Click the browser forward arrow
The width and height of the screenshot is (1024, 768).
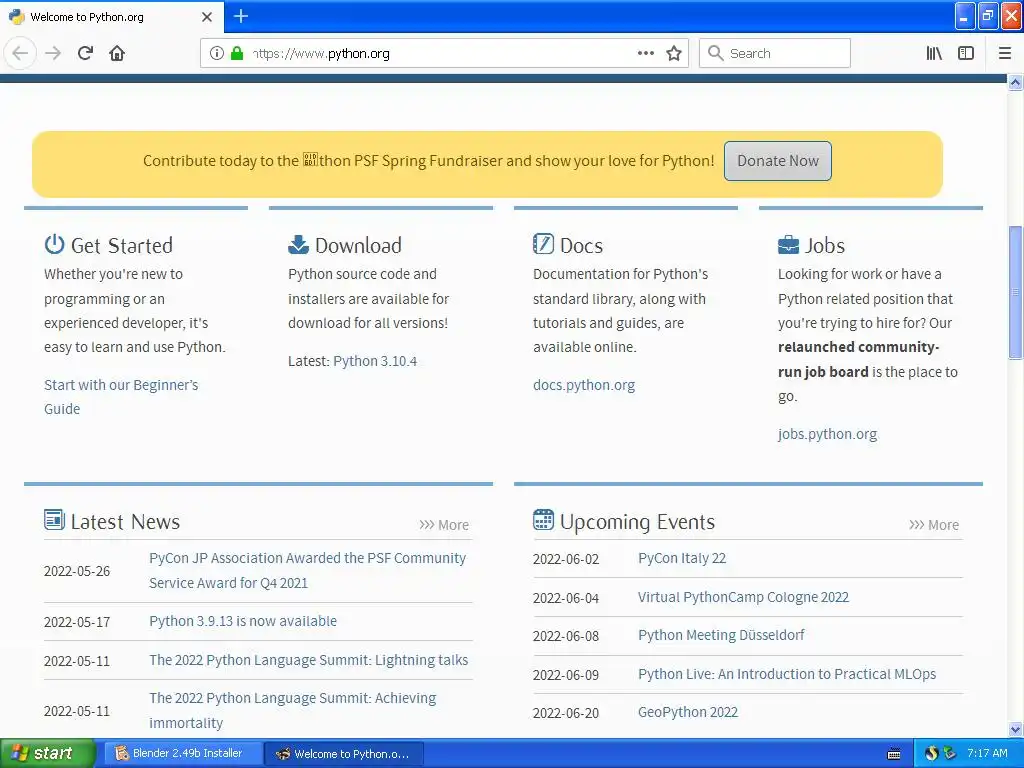click(x=53, y=53)
